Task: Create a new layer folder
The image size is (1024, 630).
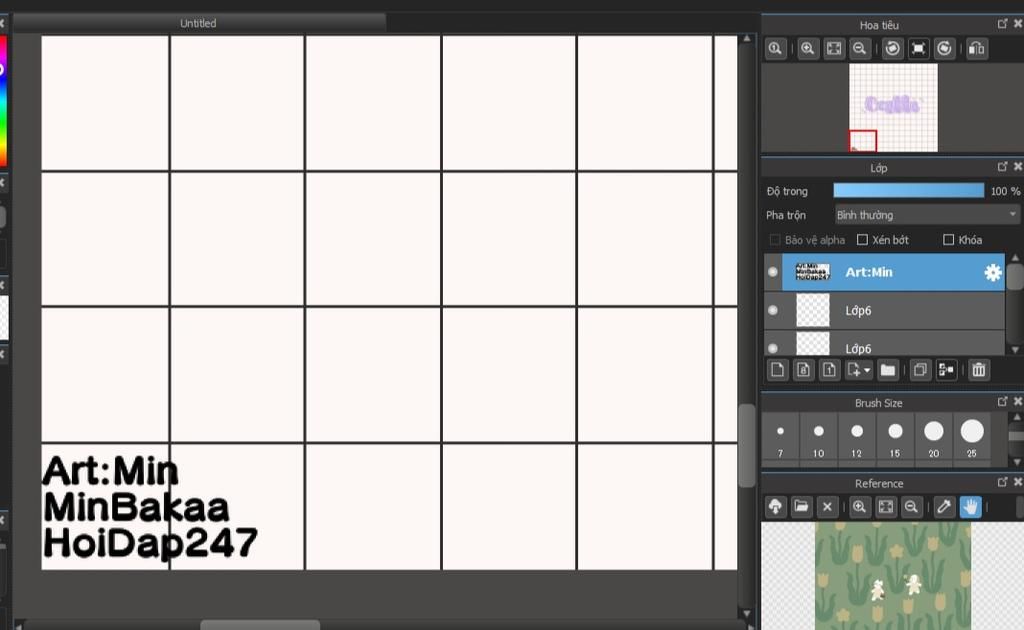Action: point(888,370)
